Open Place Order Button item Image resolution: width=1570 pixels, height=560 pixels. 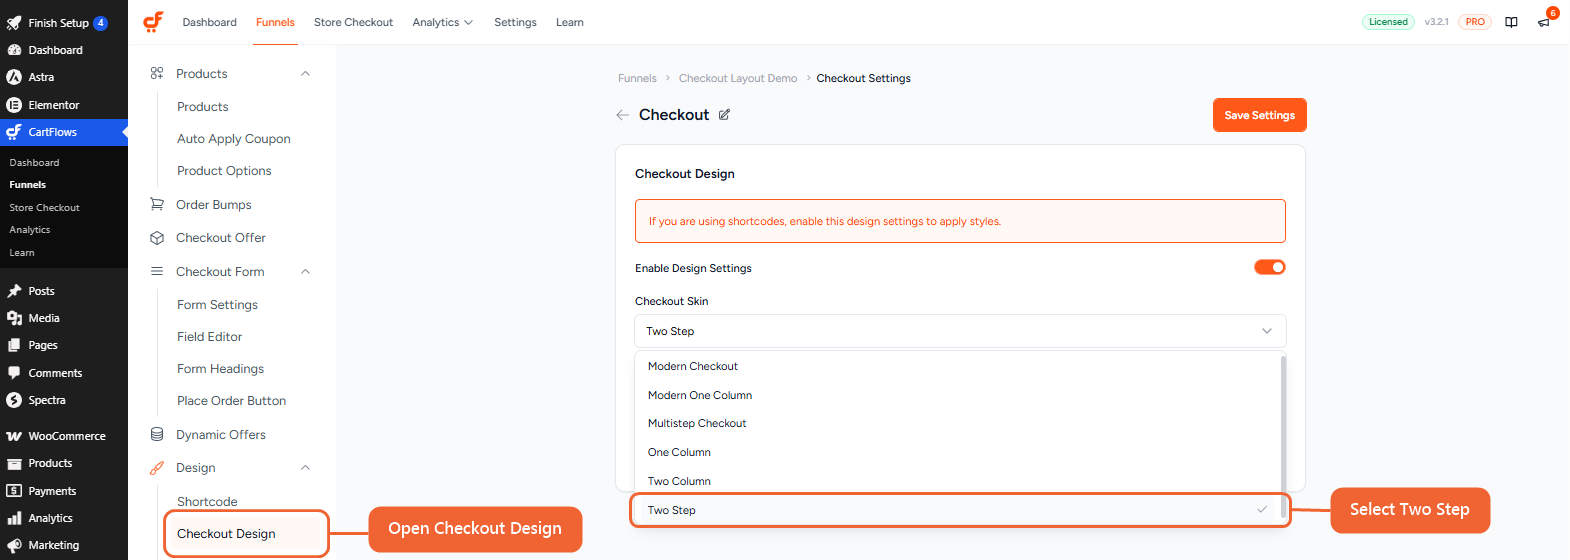pyautogui.click(x=231, y=401)
